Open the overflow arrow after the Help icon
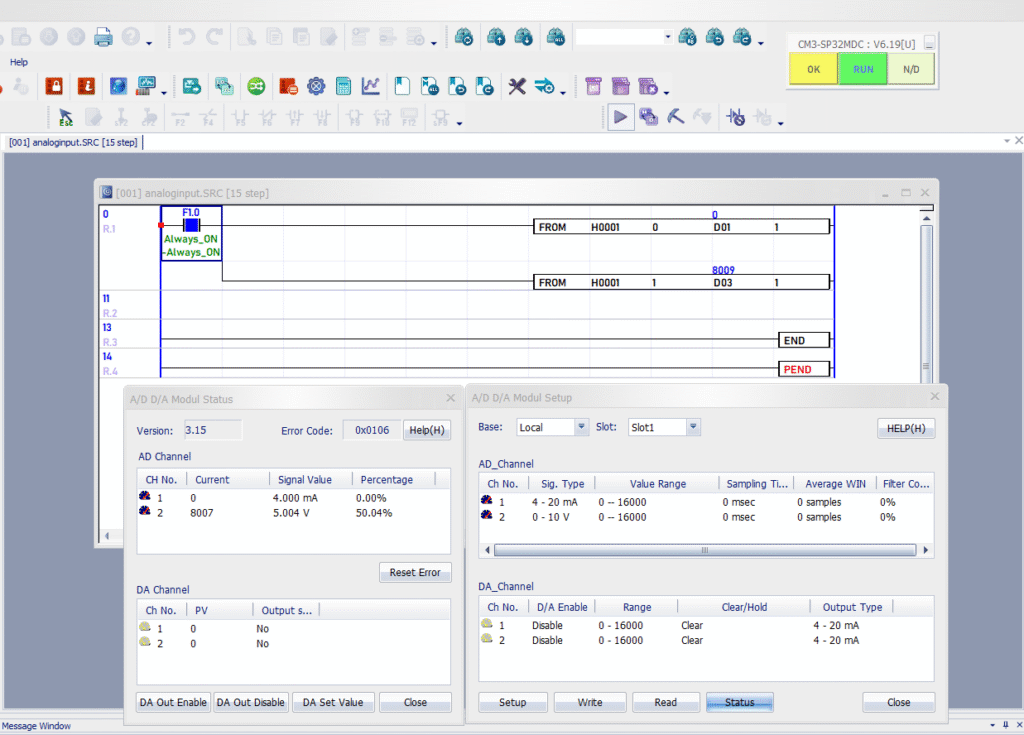 click(x=149, y=44)
